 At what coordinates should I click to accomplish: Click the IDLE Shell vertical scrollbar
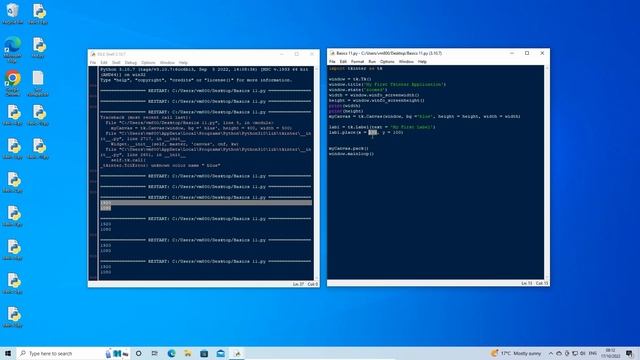(317, 173)
